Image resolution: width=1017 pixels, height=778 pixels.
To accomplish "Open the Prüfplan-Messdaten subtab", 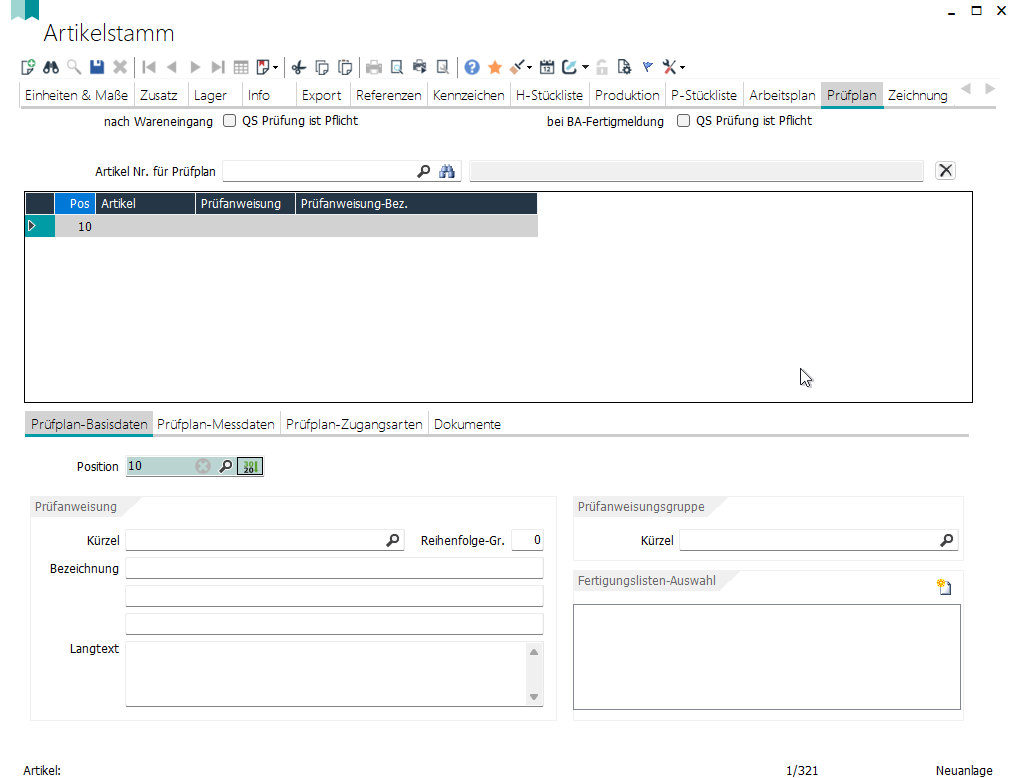I will [x=216, y=425].
